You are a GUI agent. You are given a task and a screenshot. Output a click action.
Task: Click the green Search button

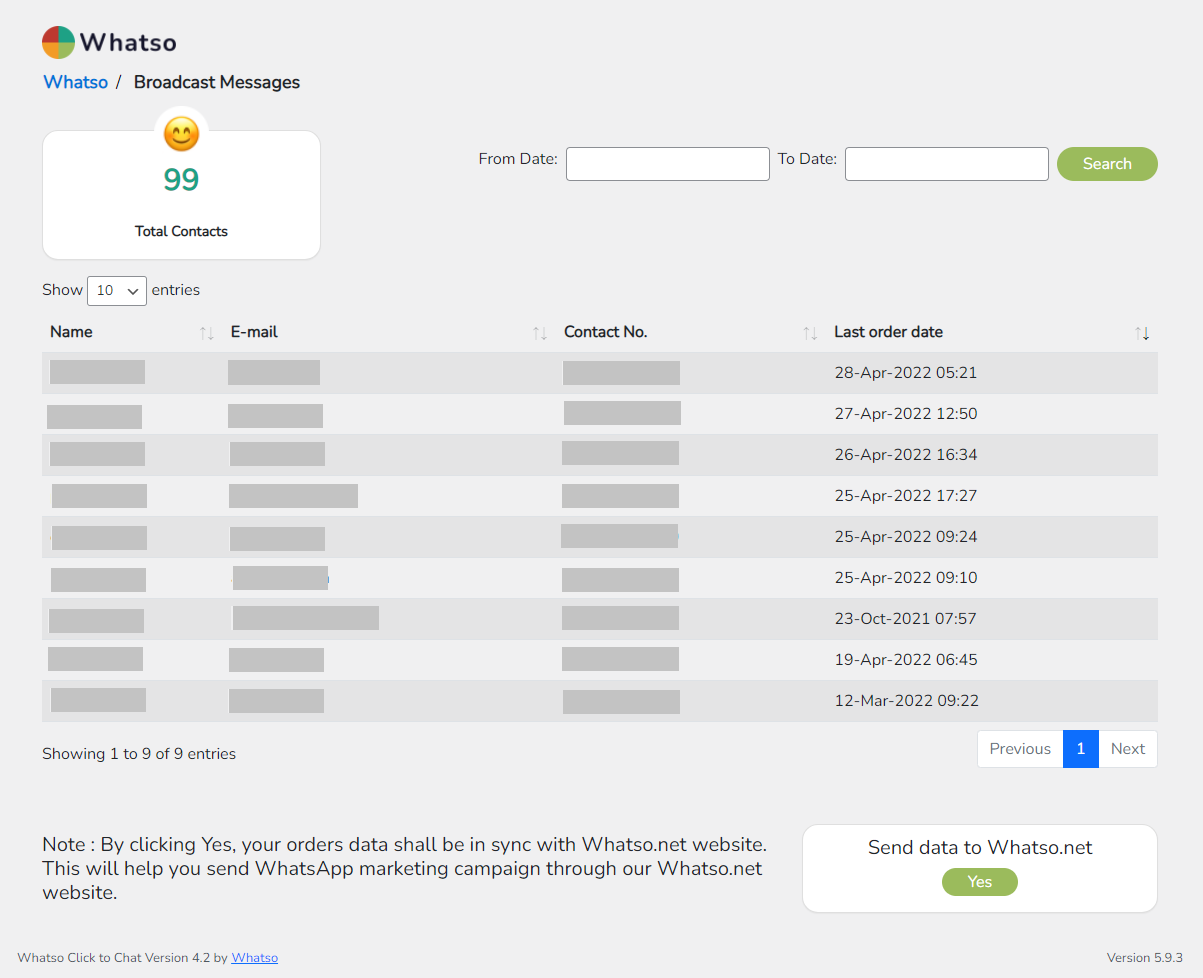coord(1107,164)
